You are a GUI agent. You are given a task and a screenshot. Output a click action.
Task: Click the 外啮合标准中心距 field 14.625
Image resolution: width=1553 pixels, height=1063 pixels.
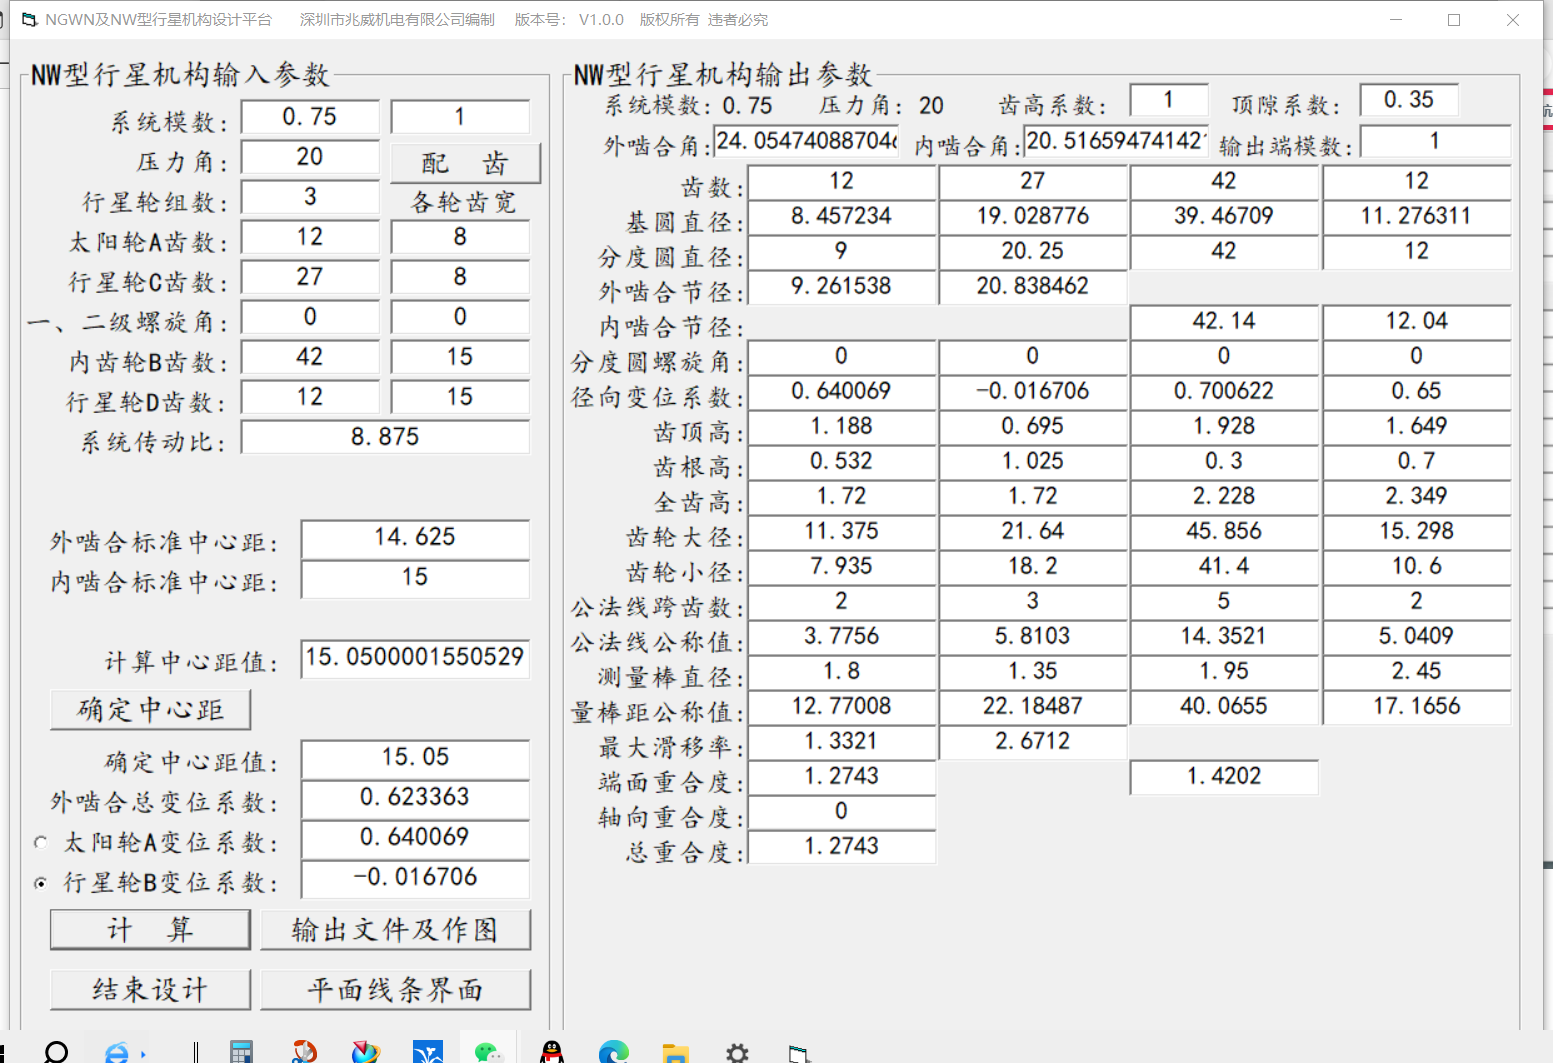coord(415,539)
